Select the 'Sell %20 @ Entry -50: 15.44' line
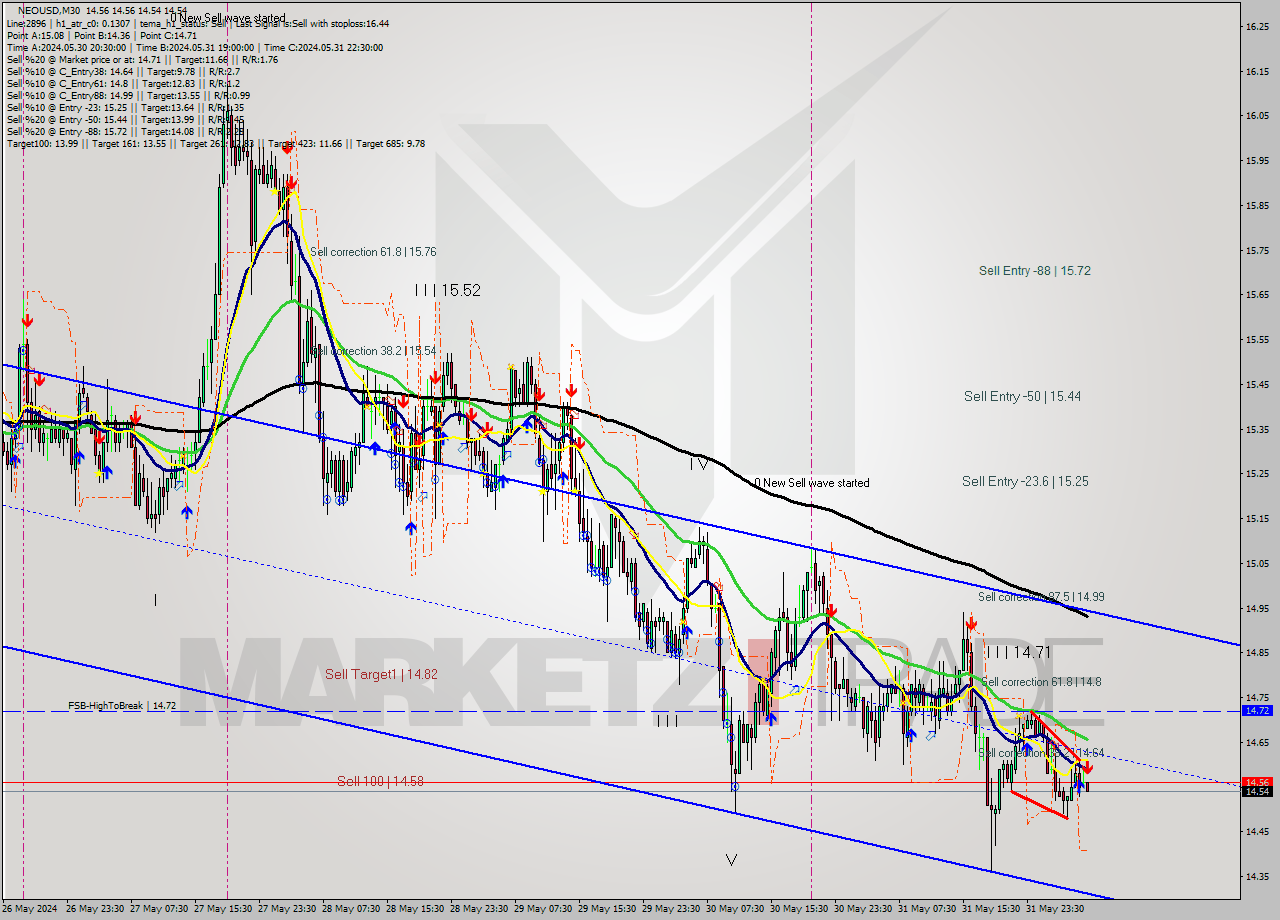The image size is (1280, 920). tap(125, 119)
